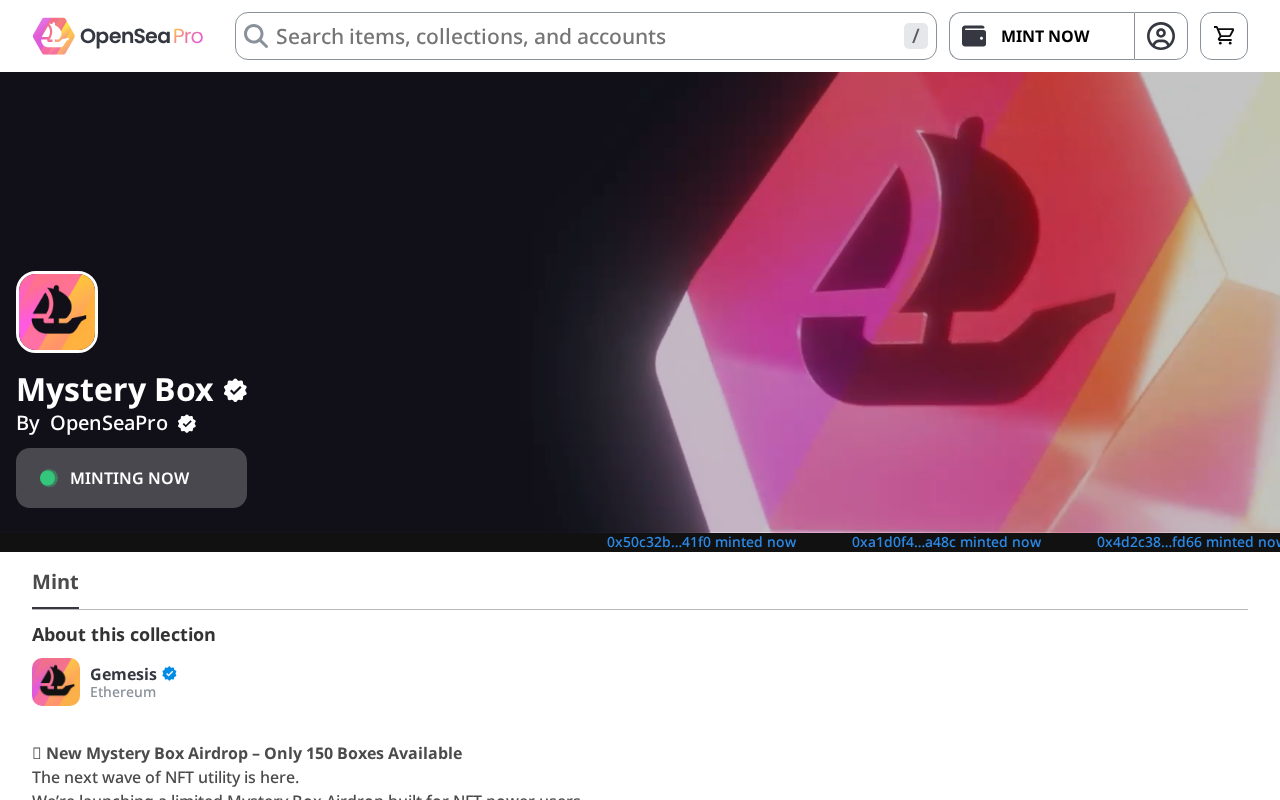1280x800 pixels.
Task: Click the Mystery Box title text
Action: point(115,389)
